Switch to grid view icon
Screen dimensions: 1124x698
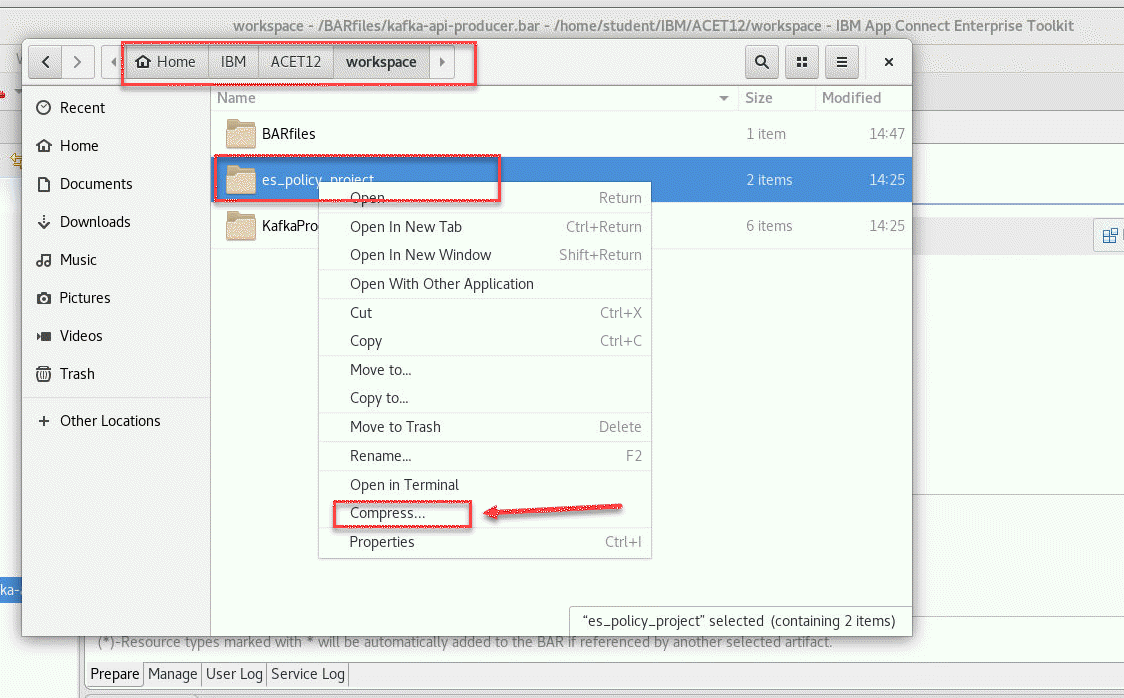(x=802, y=62)
